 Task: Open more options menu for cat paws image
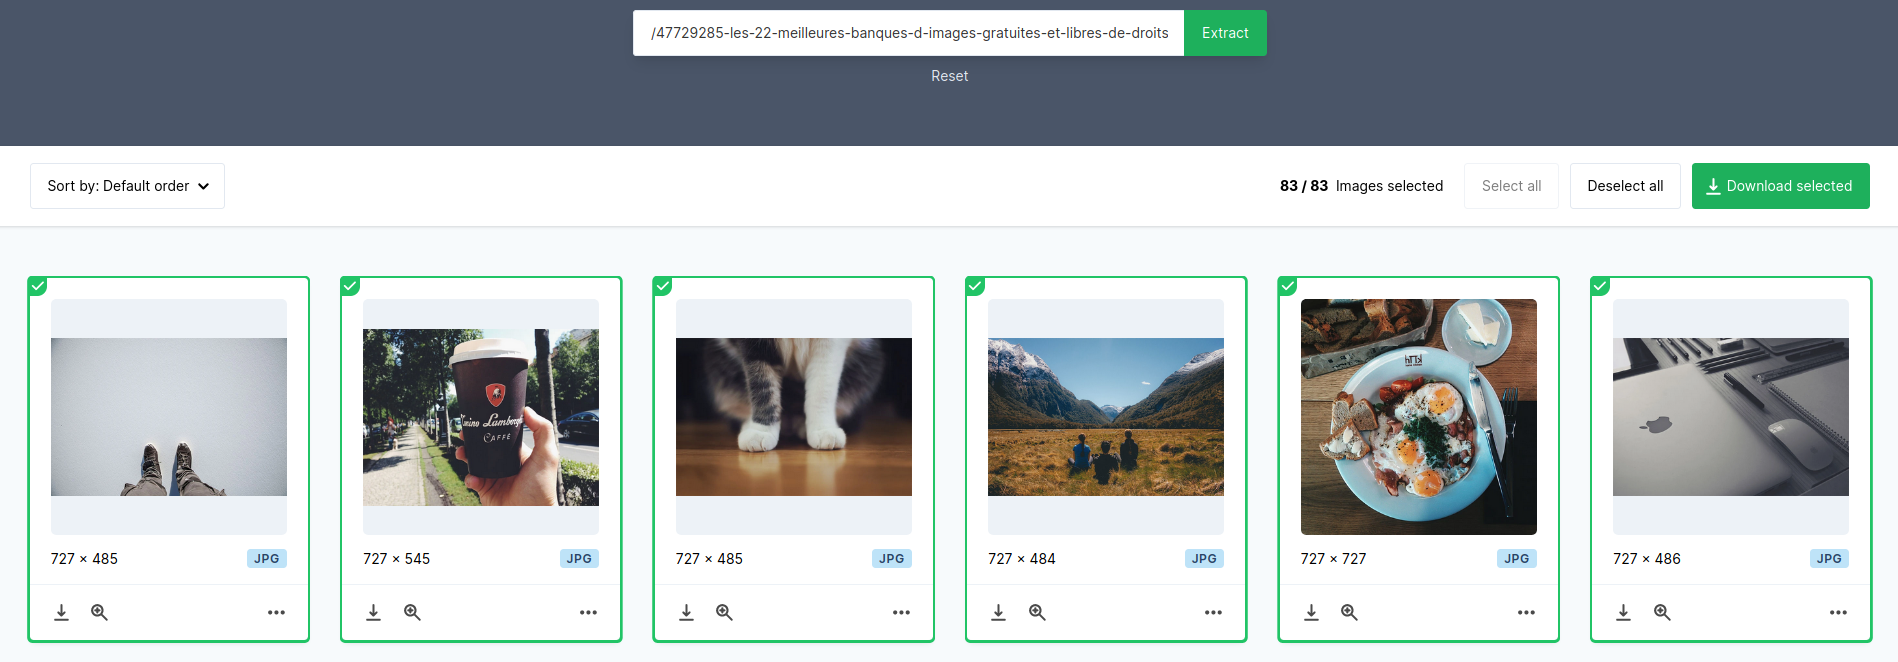click(901, 612)
